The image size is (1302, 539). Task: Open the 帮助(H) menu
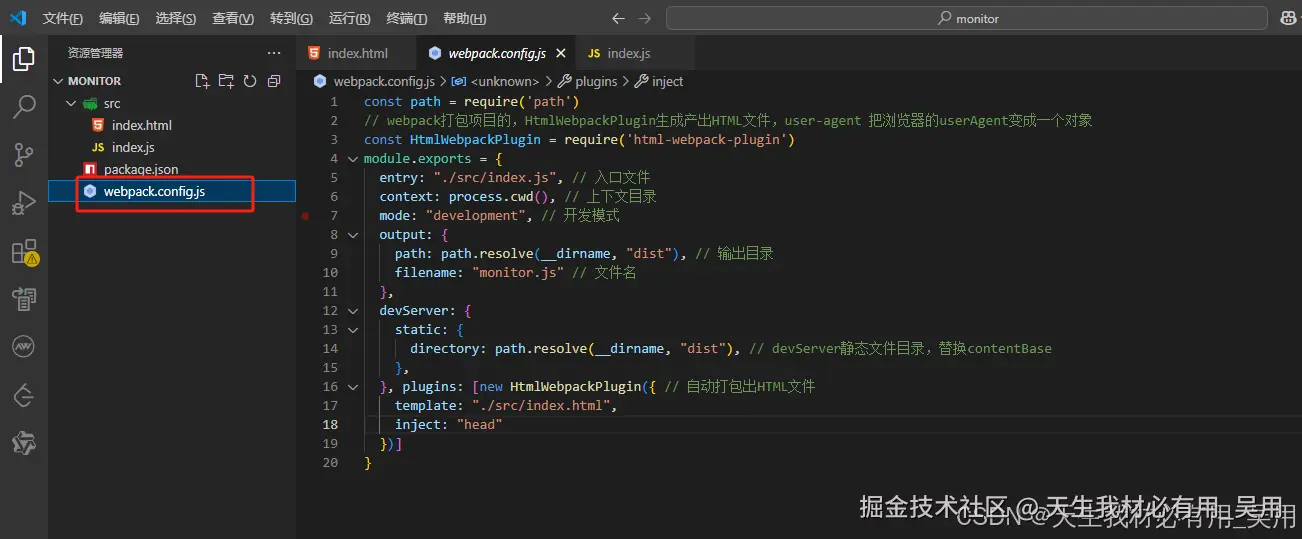(x=464, y=19)
